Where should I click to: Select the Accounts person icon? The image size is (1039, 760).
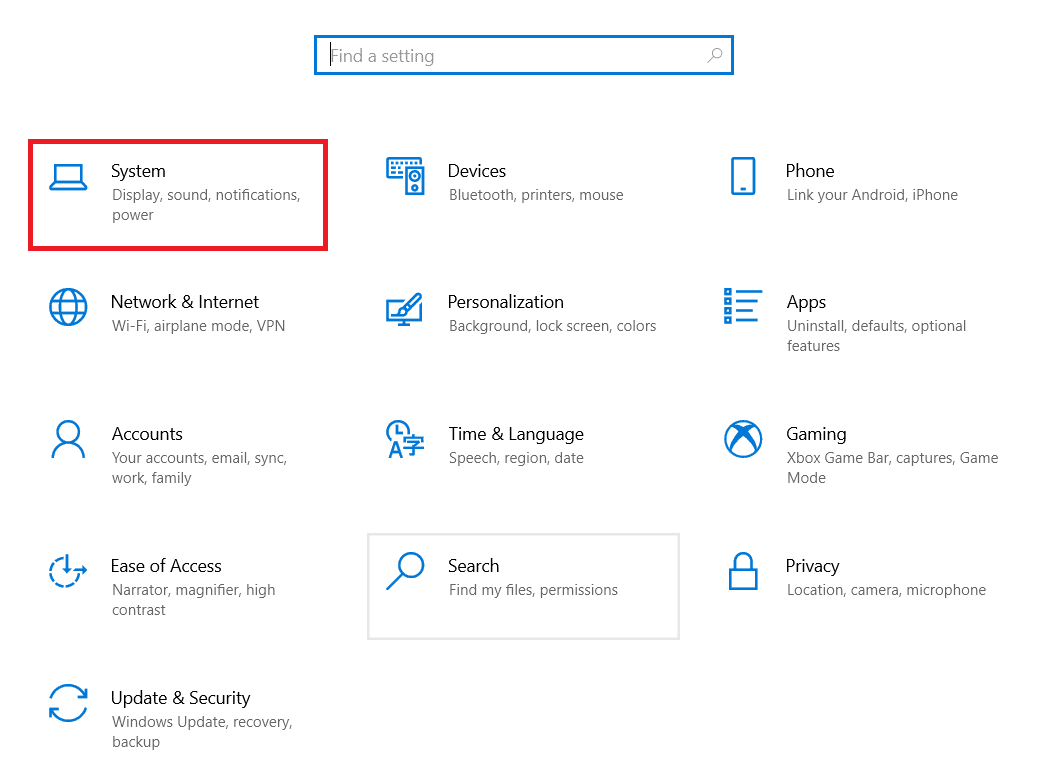point(68,437)
